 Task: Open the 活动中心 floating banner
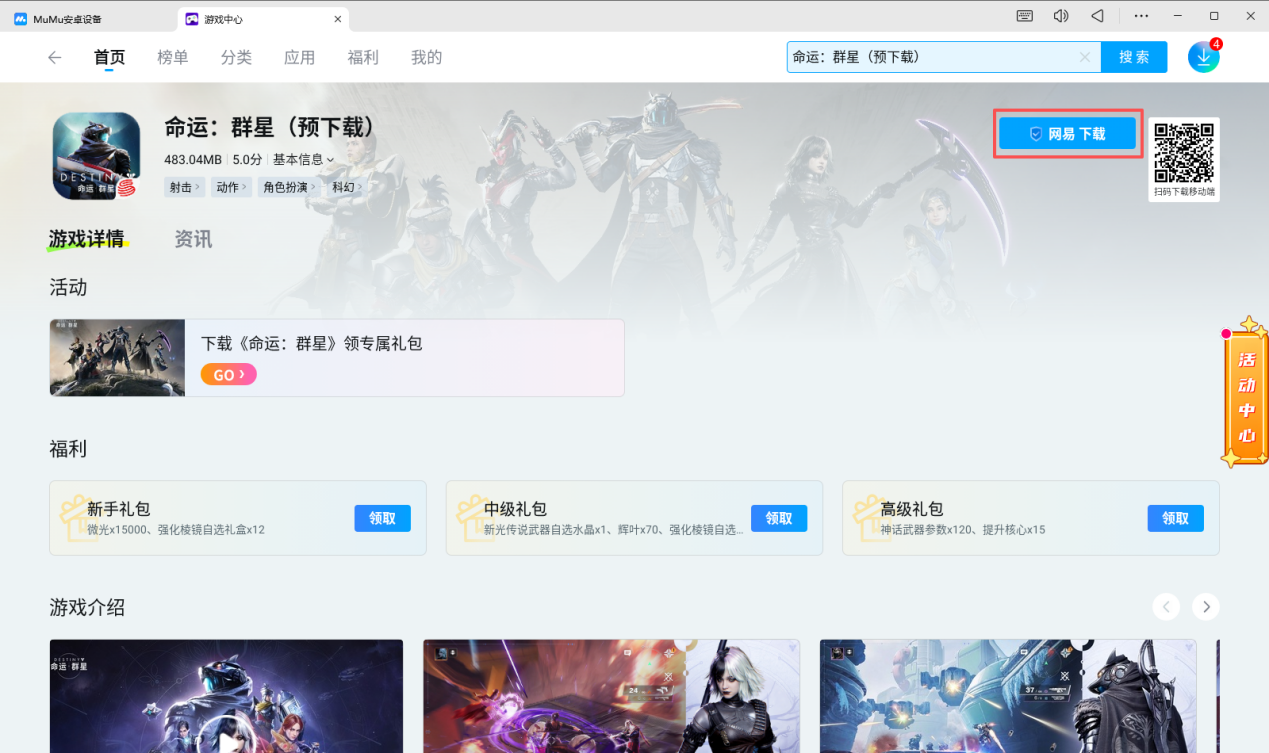click(x=1246, y=395)
